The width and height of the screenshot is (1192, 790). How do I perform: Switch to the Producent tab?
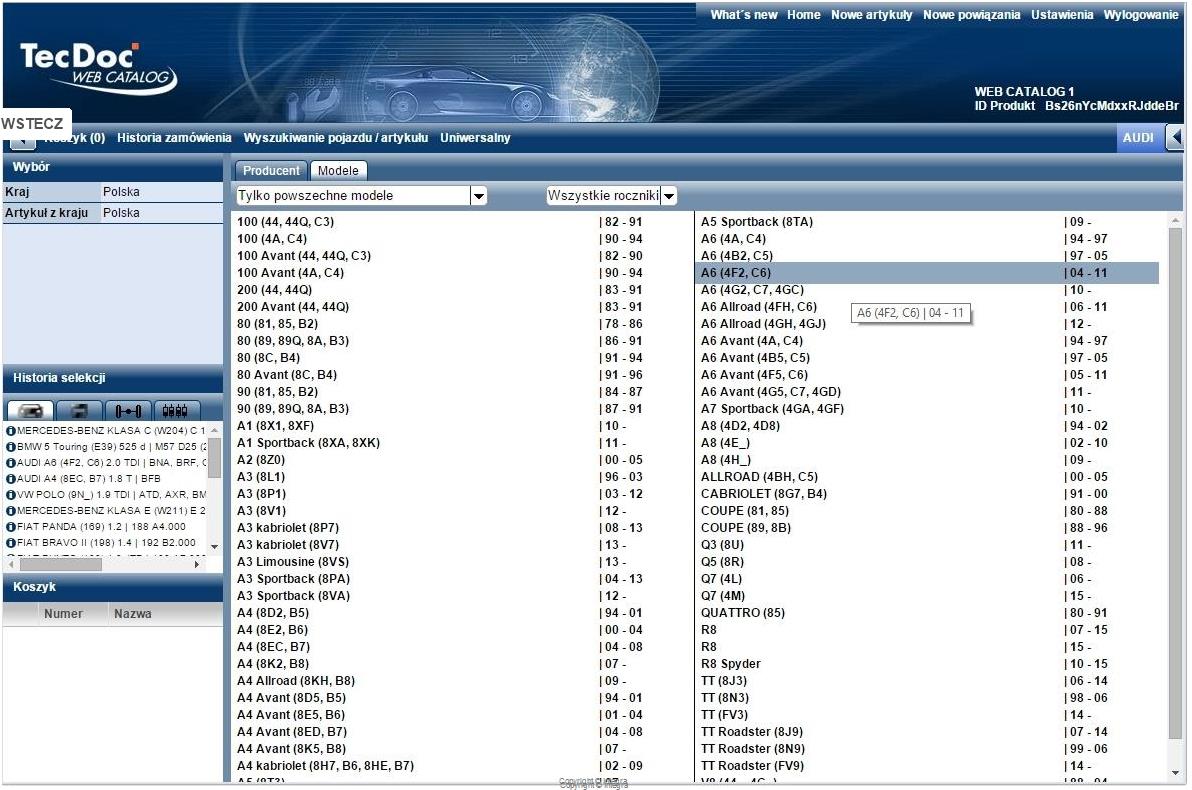point(271,170)
